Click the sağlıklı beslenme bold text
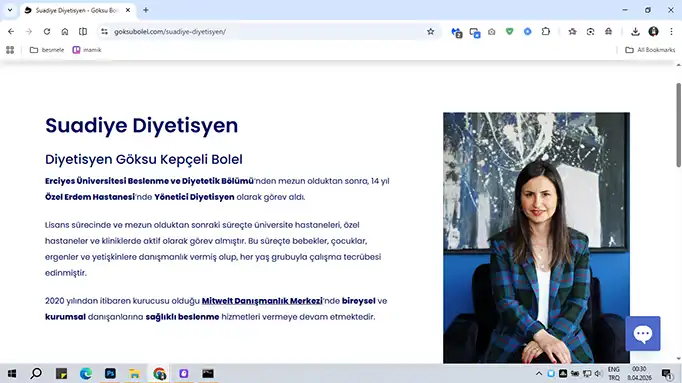Screen dimensions: 682x383 click(182, 317)
